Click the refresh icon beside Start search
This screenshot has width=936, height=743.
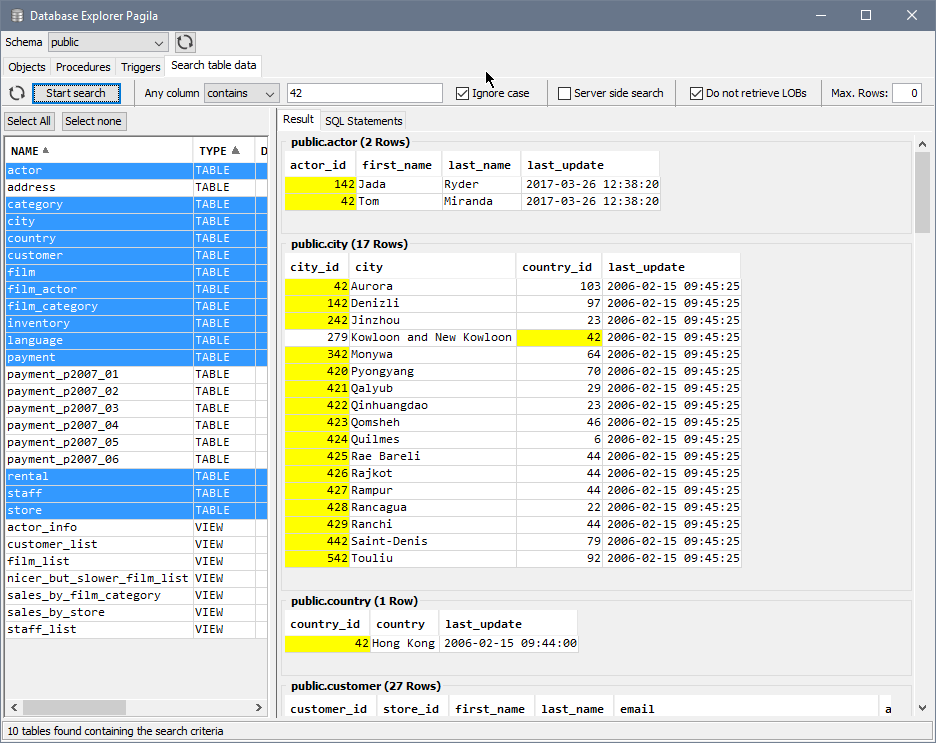pos(15,93)
